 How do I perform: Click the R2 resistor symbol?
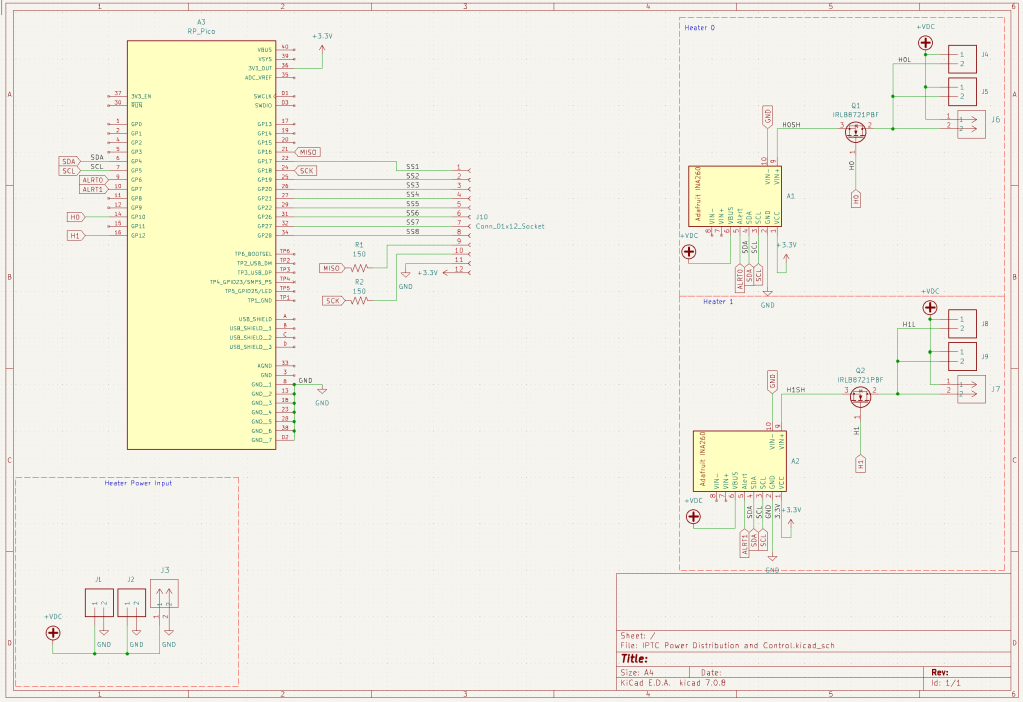[359, 300]
